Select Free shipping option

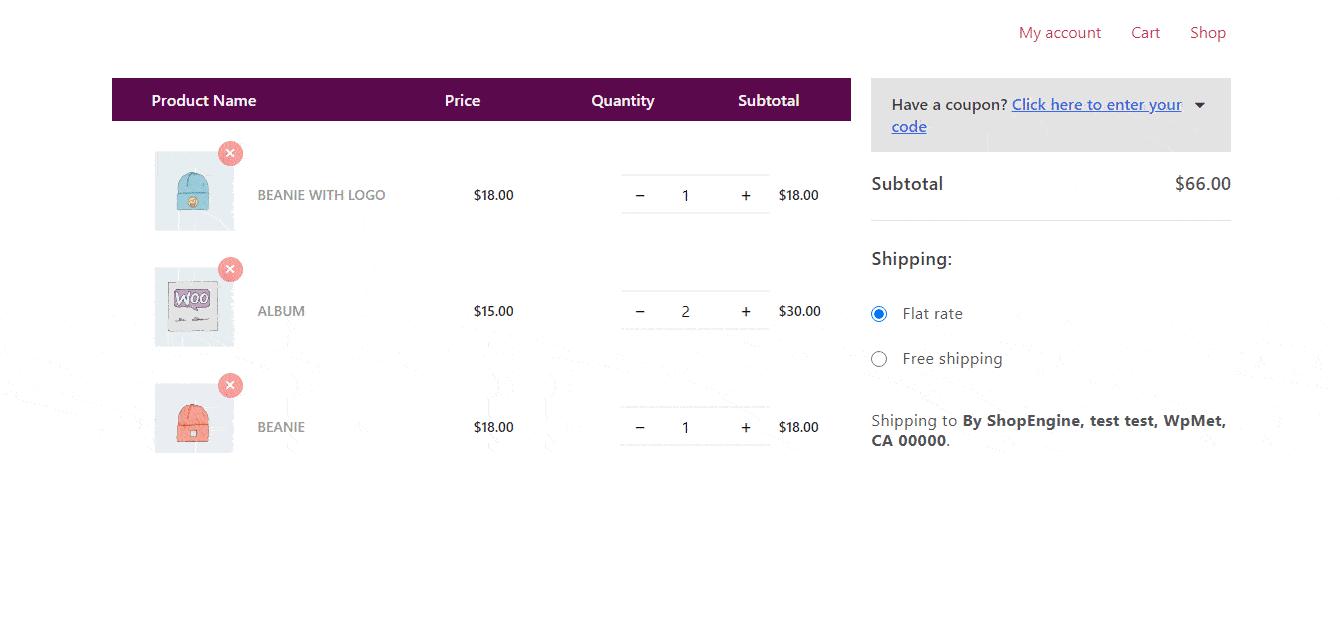click(x=879, y=359)
